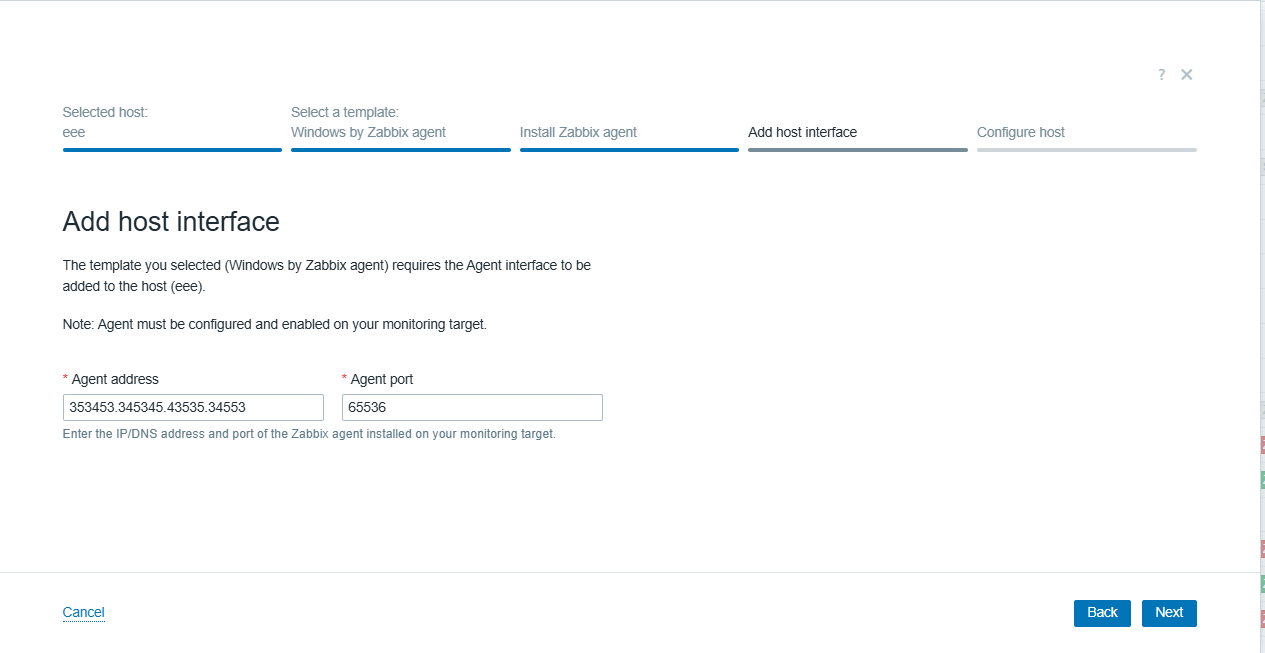Go to the Selected host step
This screenshot has height=653, width=1265.
[x=172, y=127]
